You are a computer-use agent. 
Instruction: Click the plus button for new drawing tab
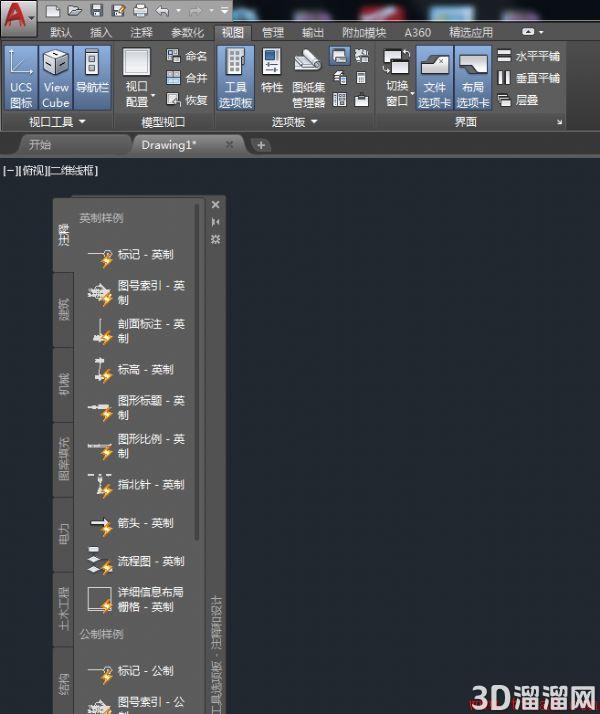pyautogui.click(x=261, y=145)
